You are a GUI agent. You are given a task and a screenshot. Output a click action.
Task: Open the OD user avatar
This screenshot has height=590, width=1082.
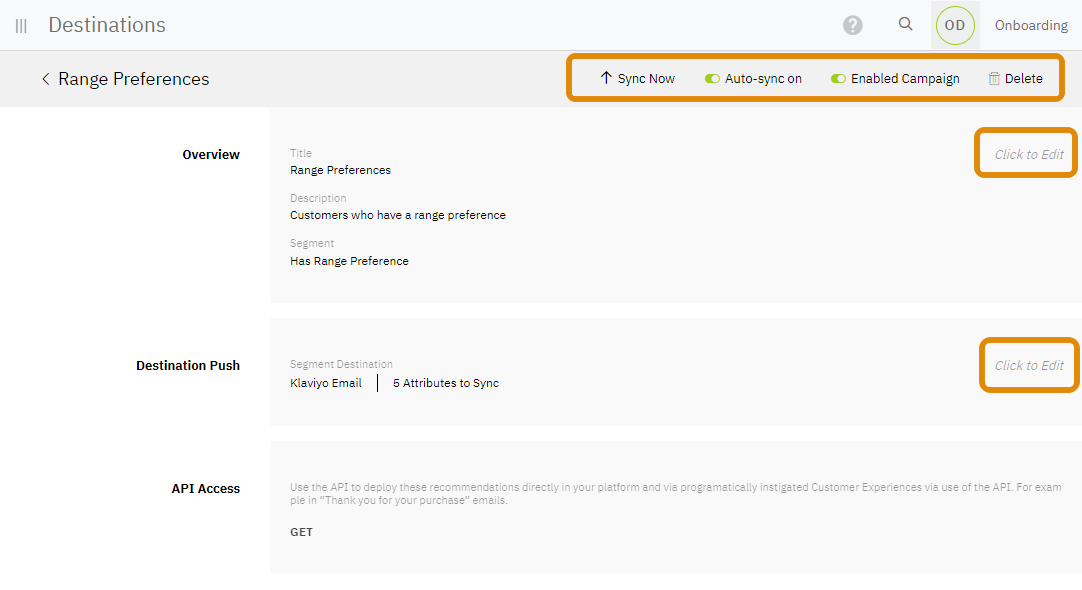[954, 25]
